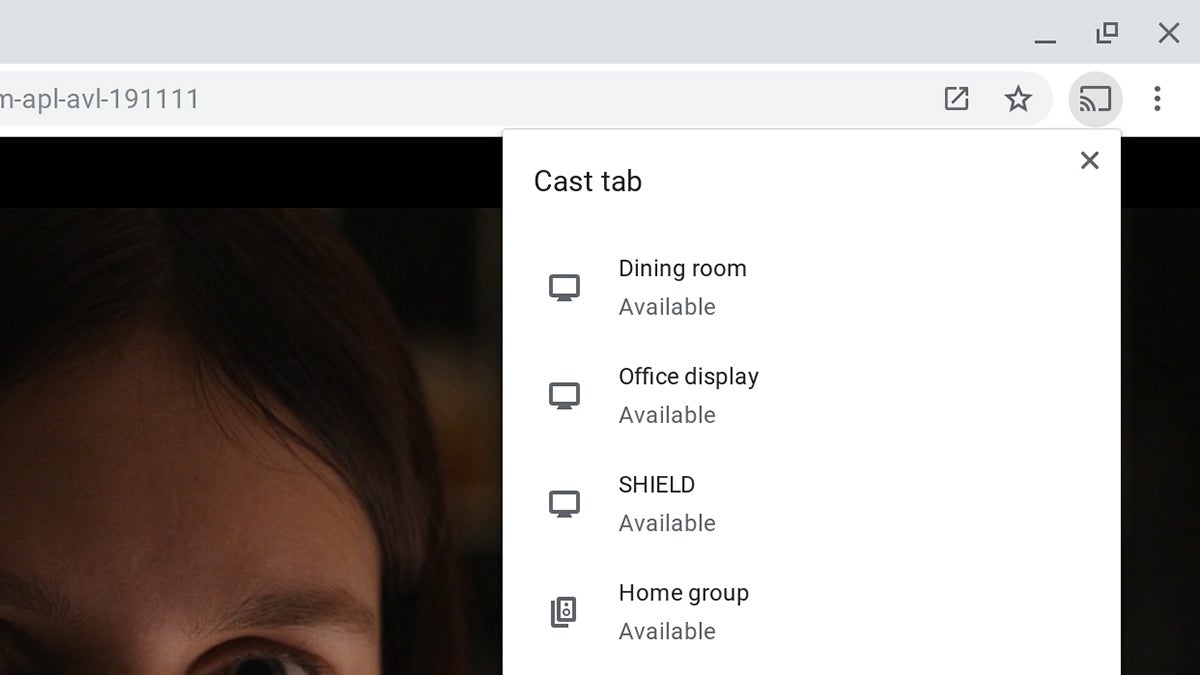The height and width of the screenshot is (675, 1200).
Task: Open the Chrome three-dot menu icon
Action: click(x=1157, y=99)
